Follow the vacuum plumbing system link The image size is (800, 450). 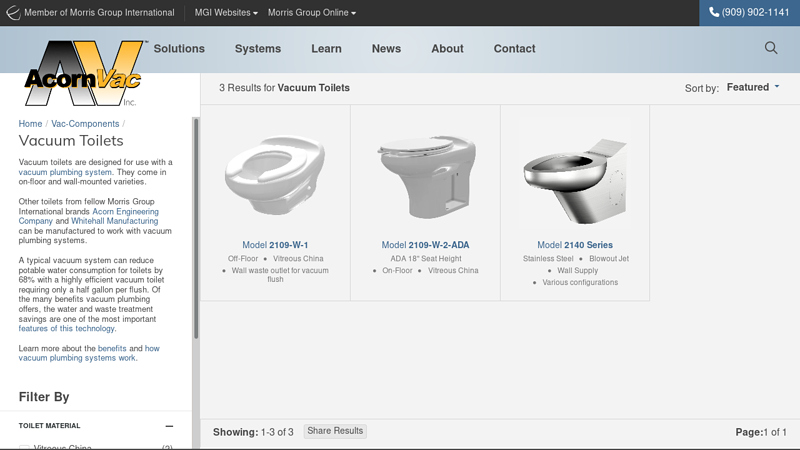point(65,172)
